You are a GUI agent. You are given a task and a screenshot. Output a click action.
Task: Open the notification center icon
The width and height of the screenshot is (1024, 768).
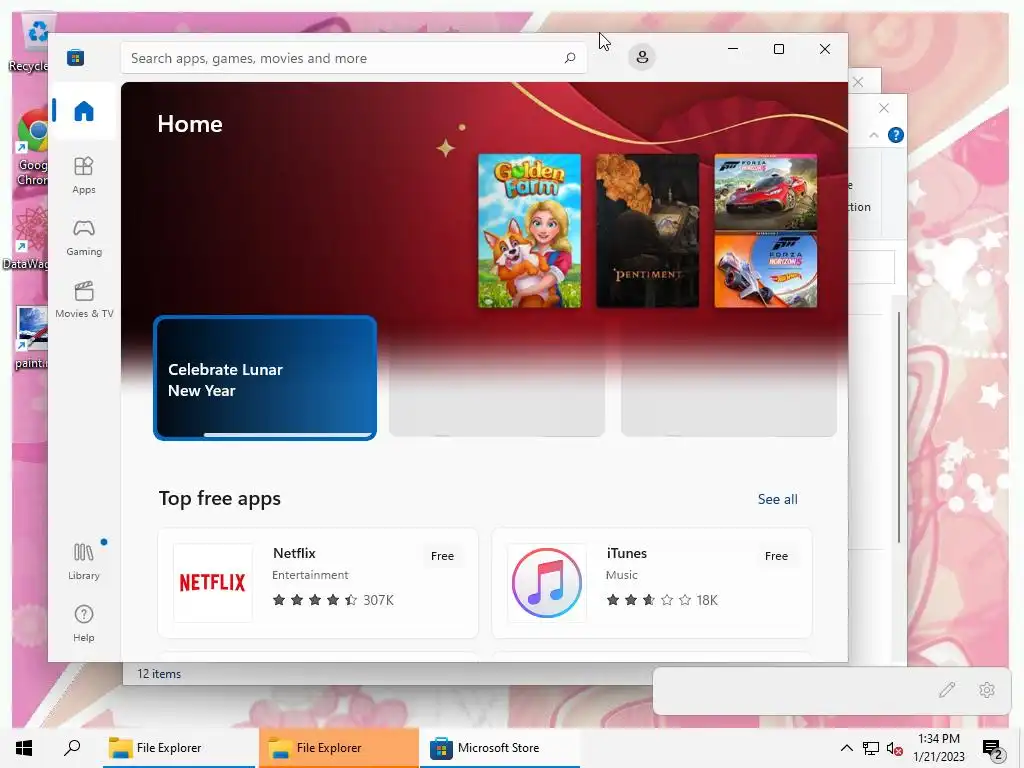click(x=993, y=749)
